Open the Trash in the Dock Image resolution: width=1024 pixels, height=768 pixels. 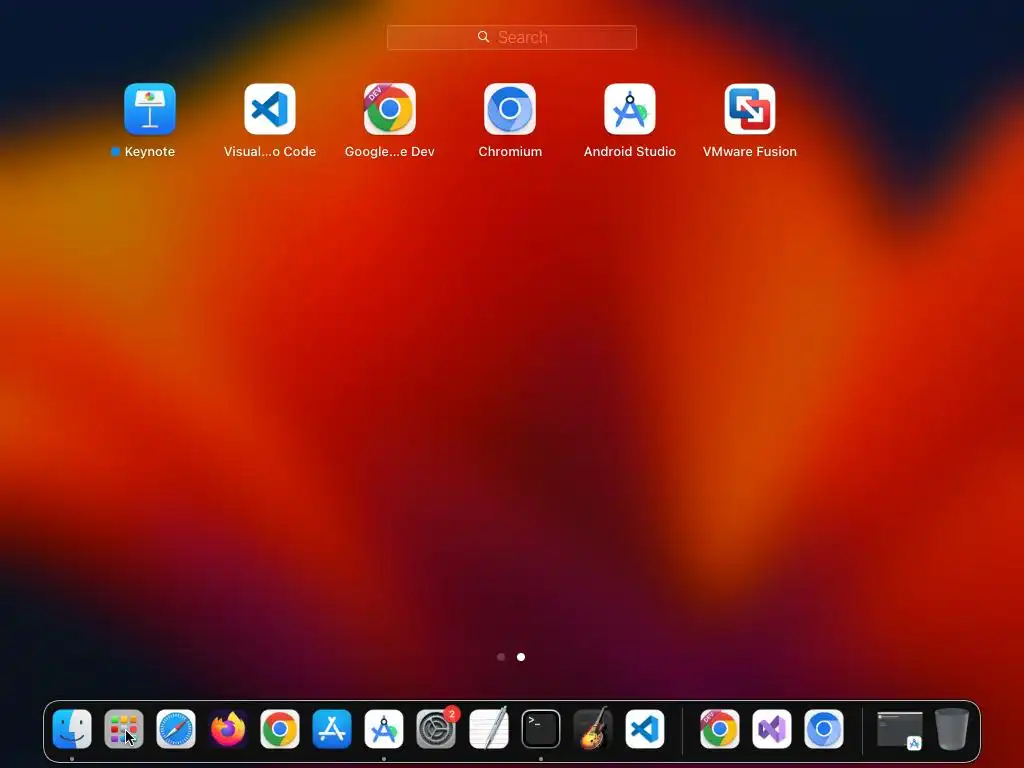[x=952, y=729]
